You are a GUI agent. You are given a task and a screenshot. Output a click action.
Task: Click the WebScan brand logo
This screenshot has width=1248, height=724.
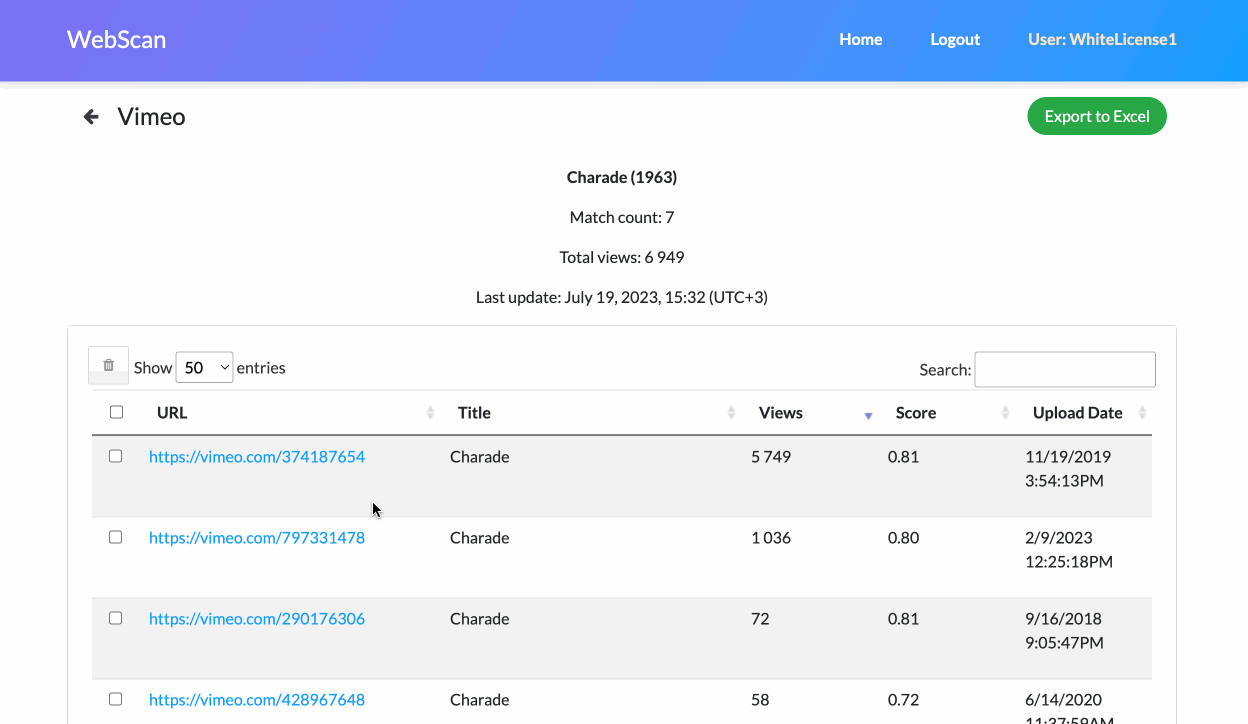pos(116,39)
